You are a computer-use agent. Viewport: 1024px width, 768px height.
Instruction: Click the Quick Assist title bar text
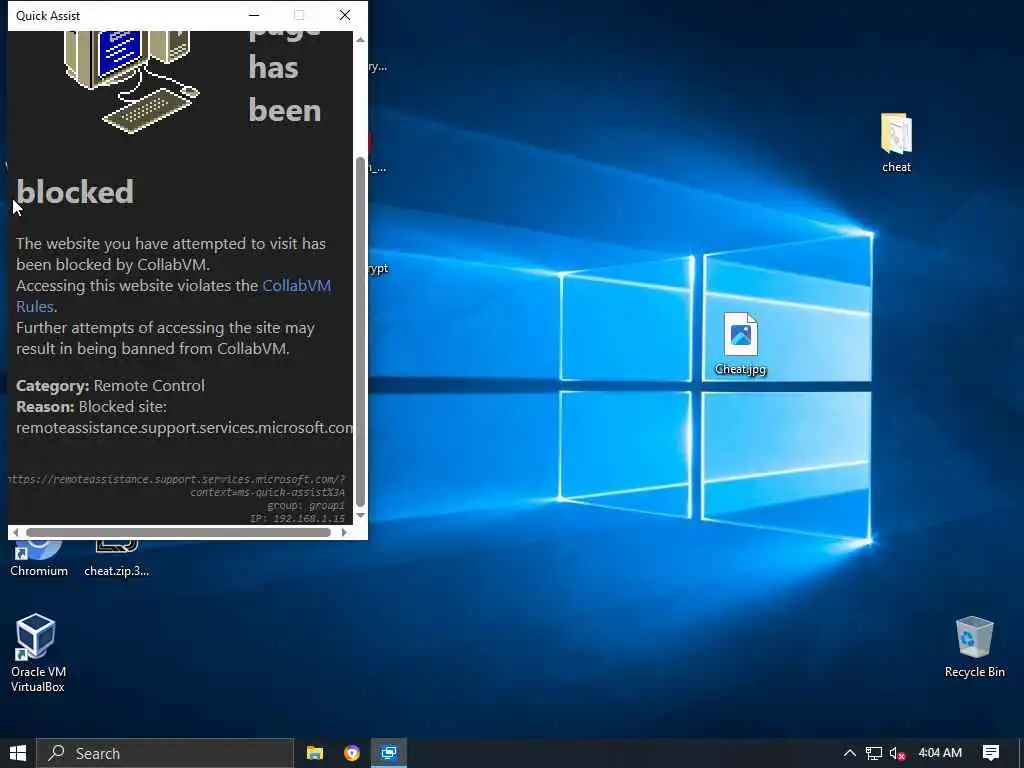point(48,16)
